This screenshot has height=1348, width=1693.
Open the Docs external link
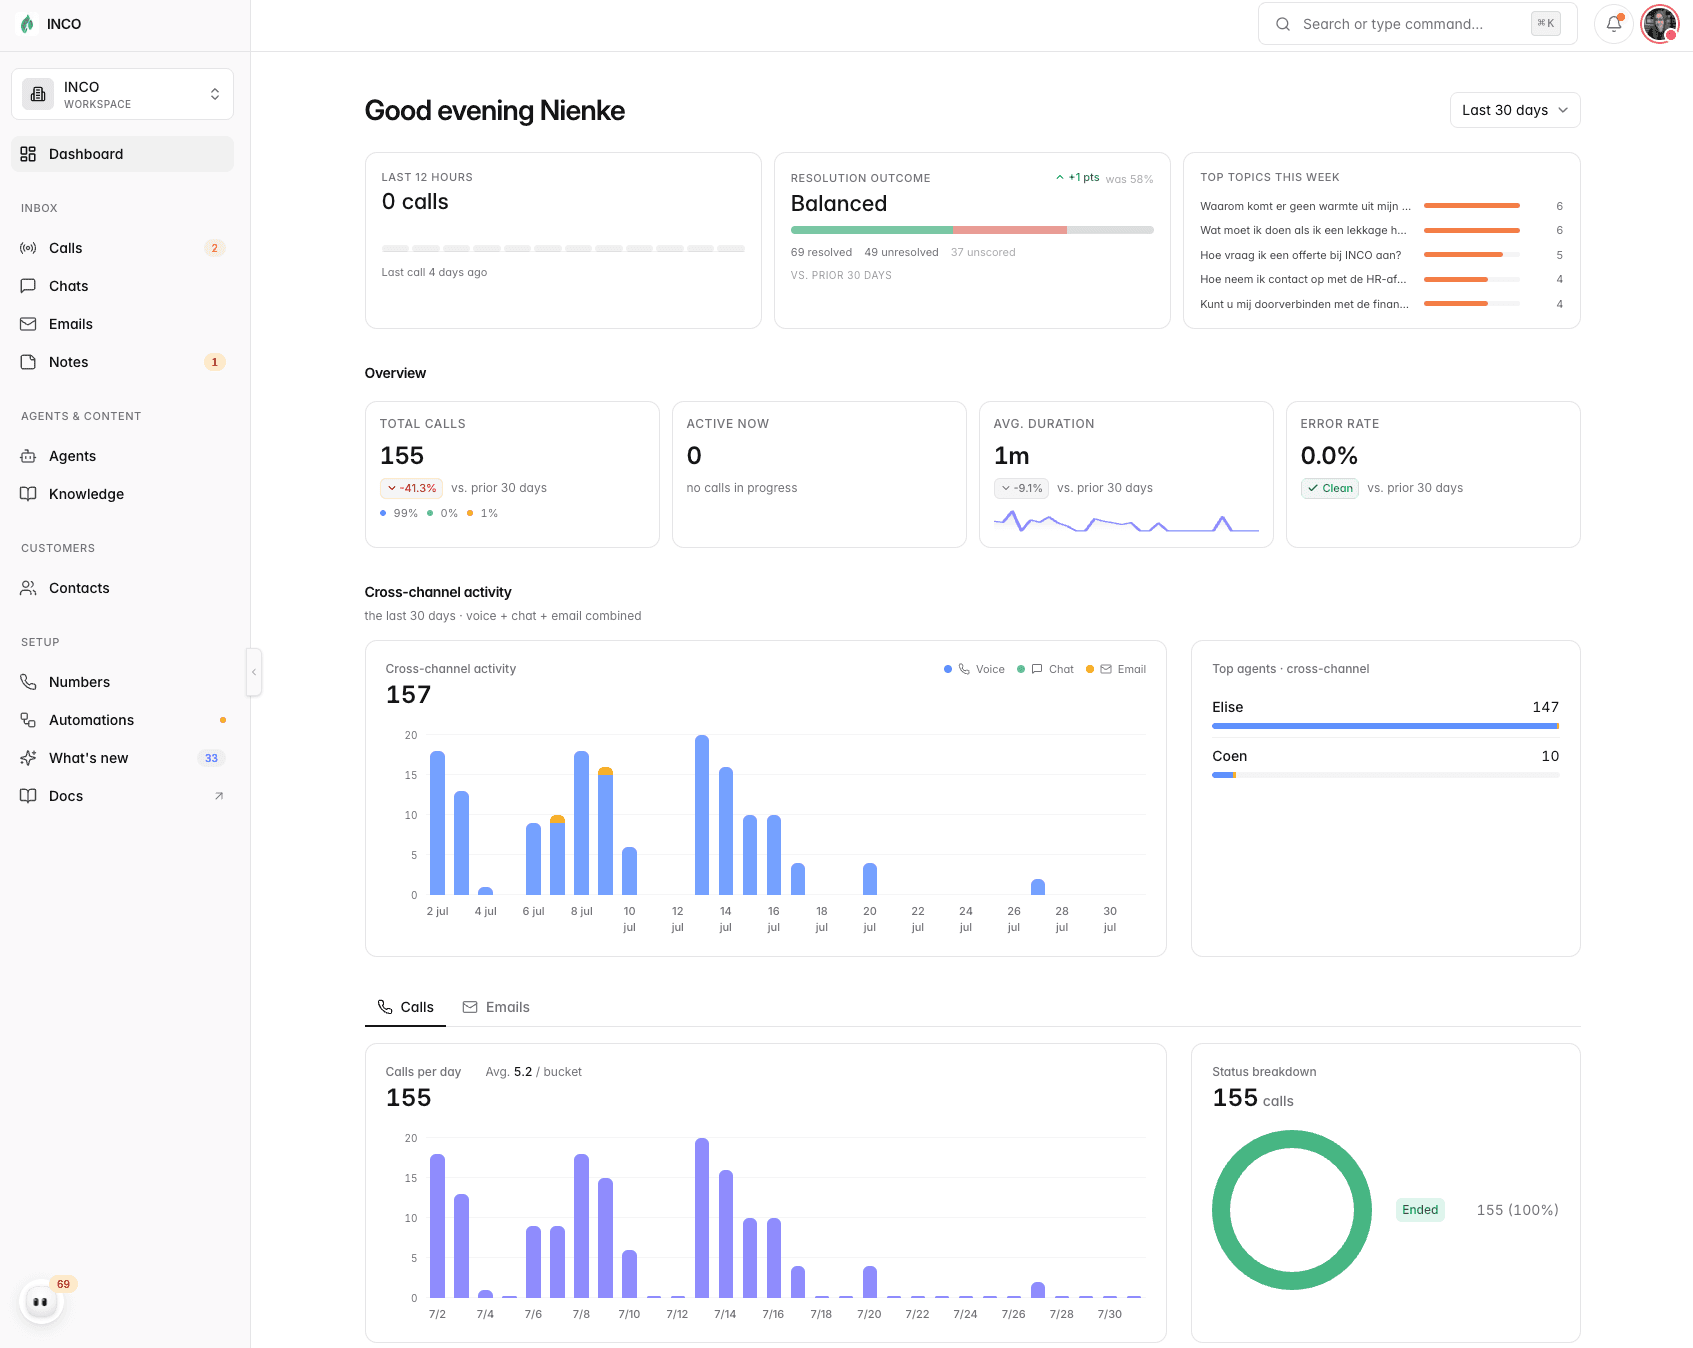point(122,796)
